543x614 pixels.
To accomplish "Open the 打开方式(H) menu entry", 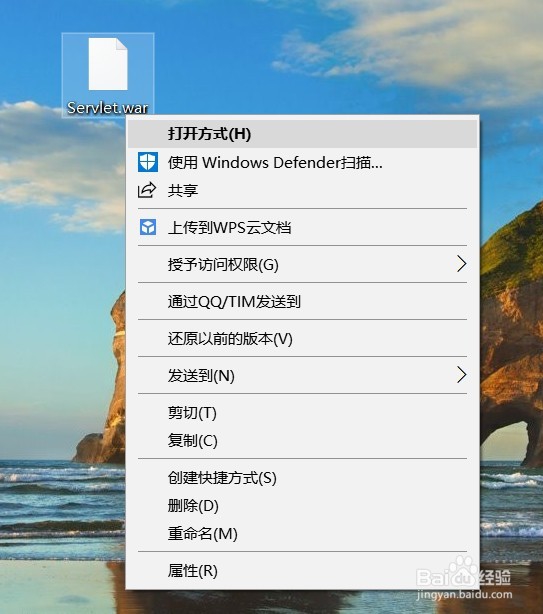I will click(303, 134).
